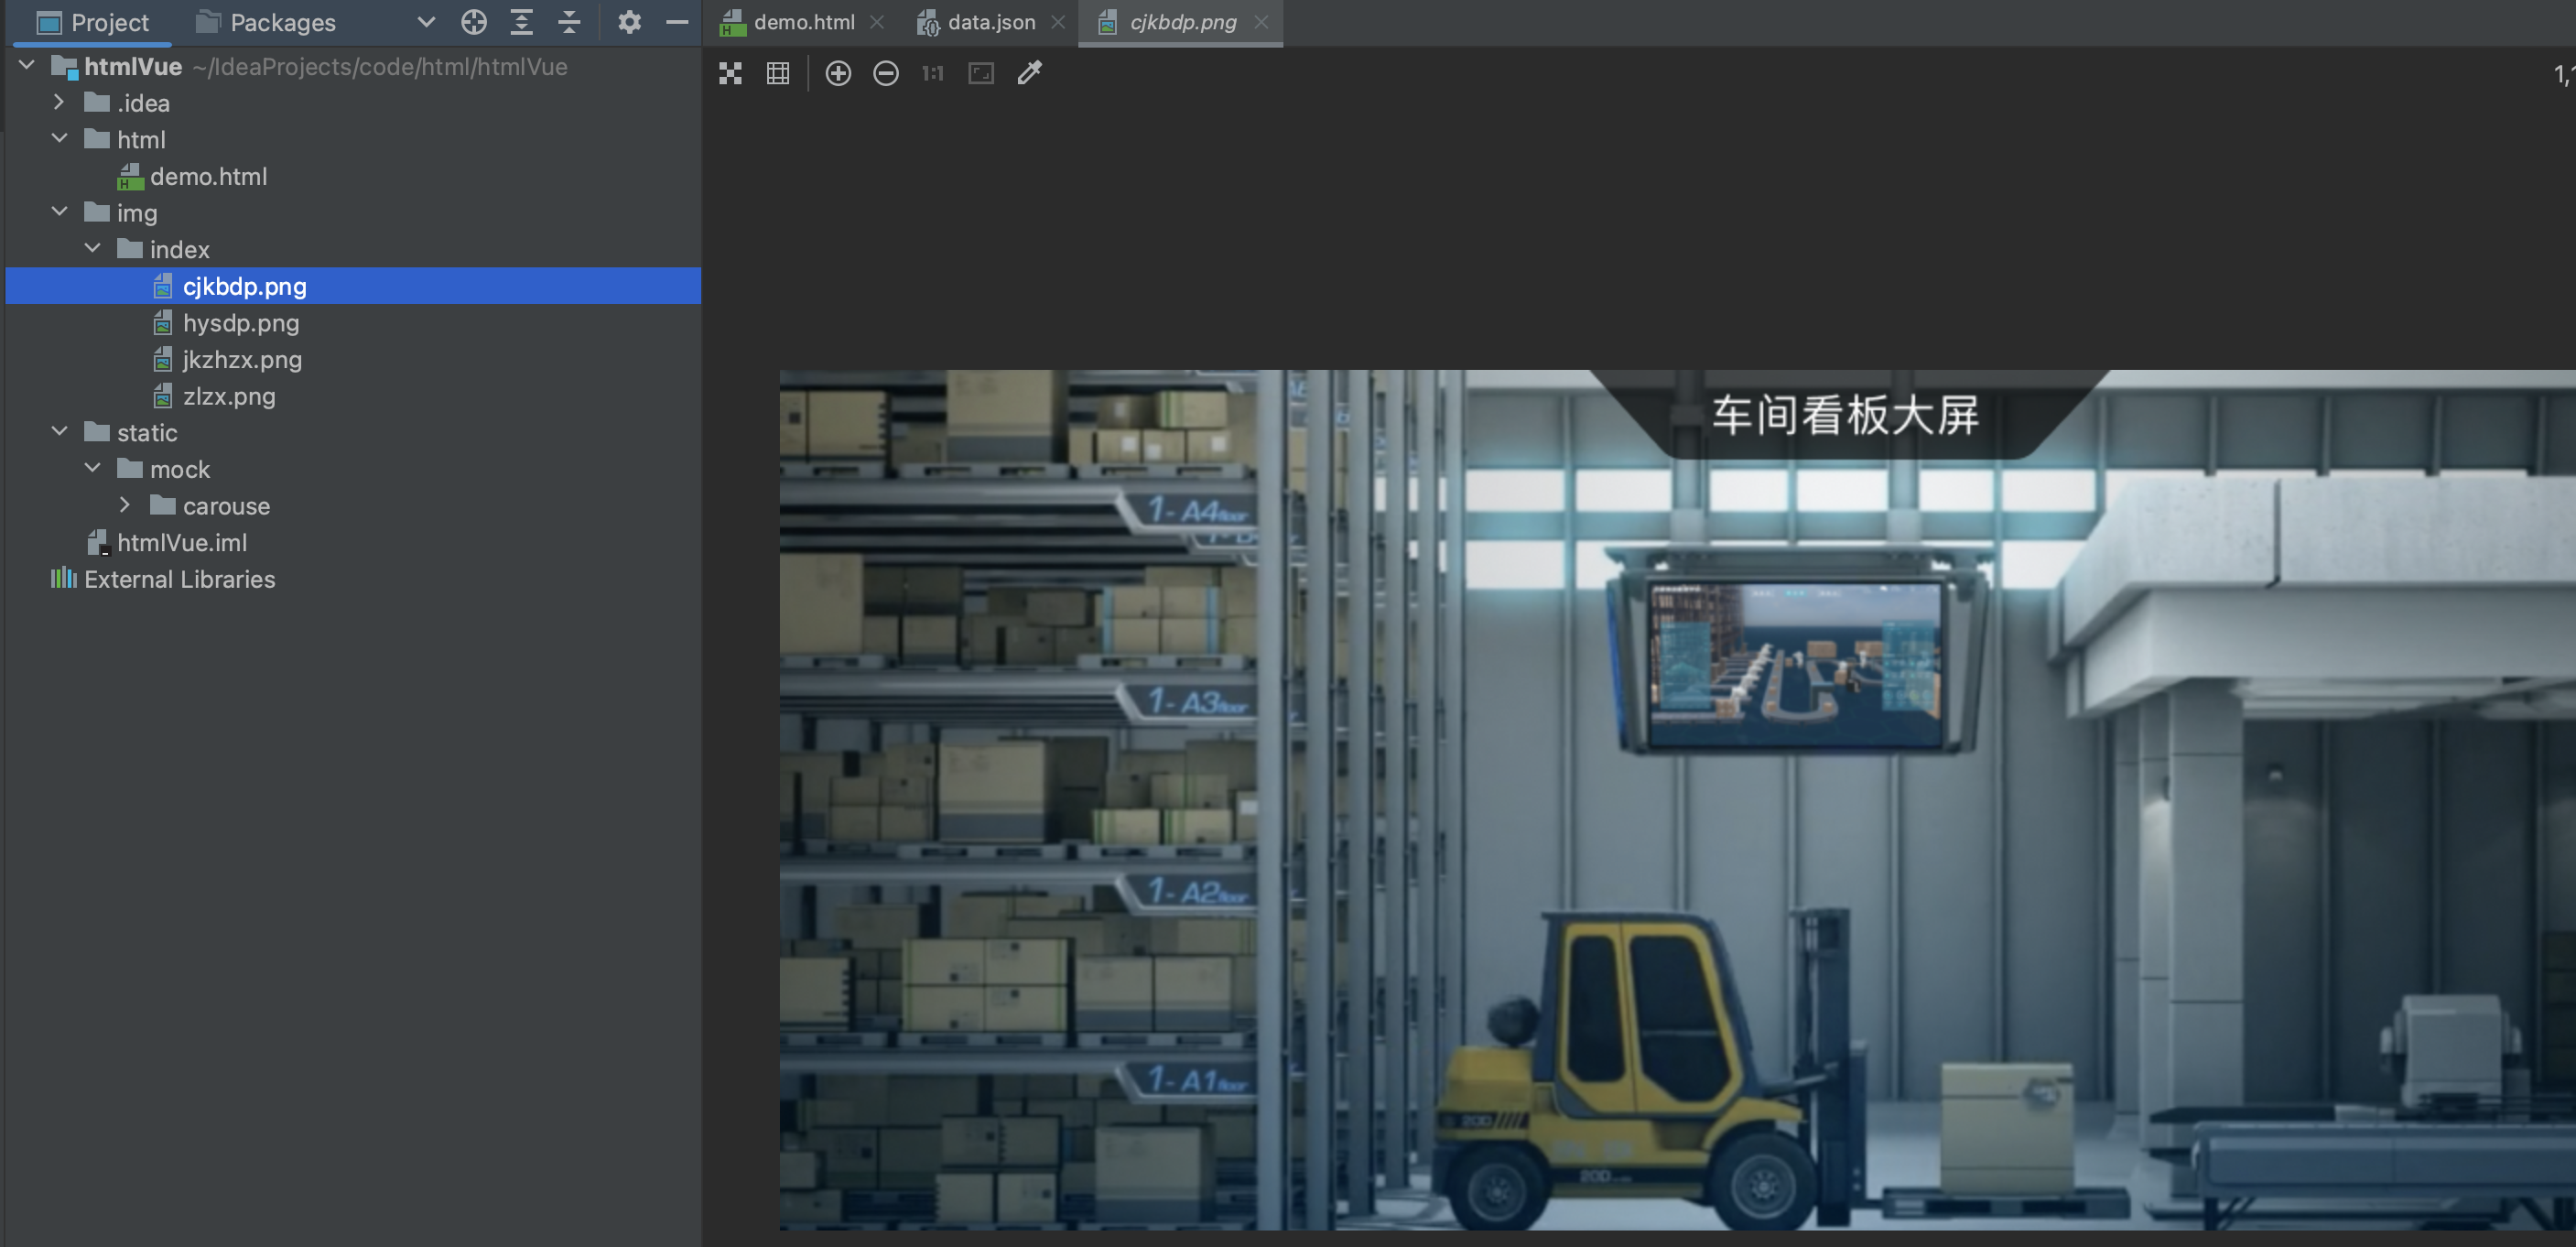Click Select Opened File crosshair icon
Viewport: 2576px width, 1247px height.
tap(473, 22)
